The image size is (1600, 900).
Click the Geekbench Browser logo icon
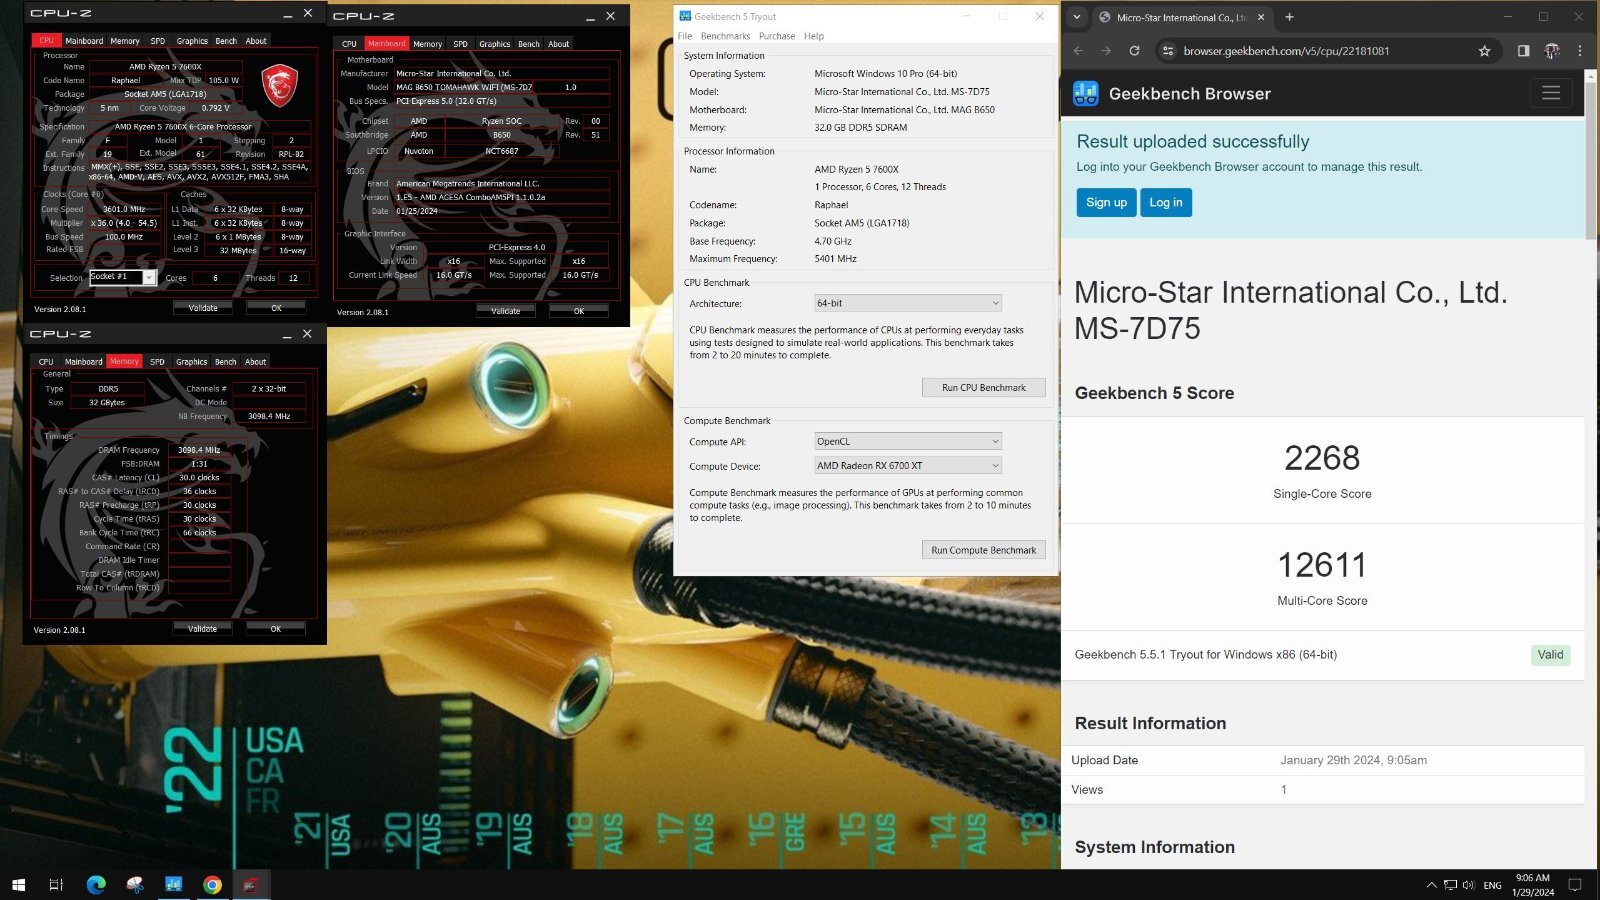pyautogui.click(x=1085, y=94)
